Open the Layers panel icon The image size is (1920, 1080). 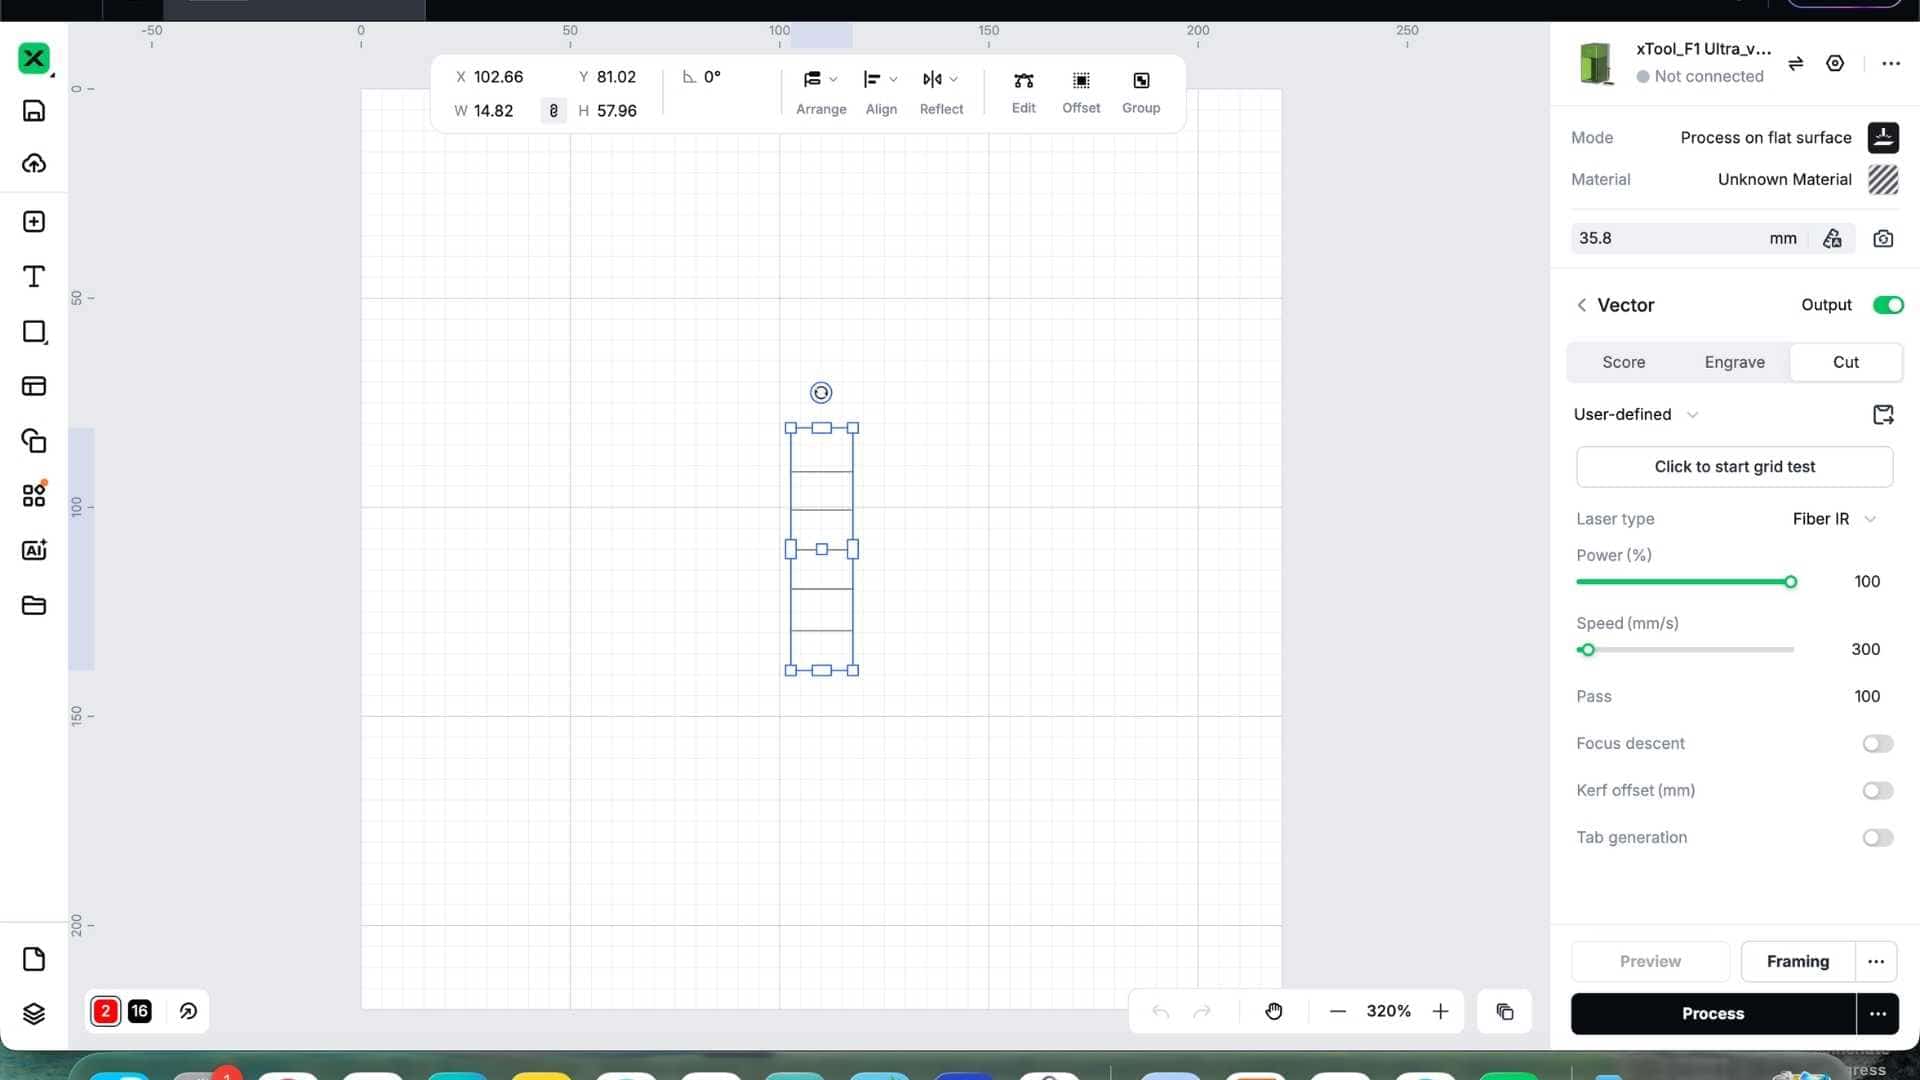click(x=34, y=1014)
